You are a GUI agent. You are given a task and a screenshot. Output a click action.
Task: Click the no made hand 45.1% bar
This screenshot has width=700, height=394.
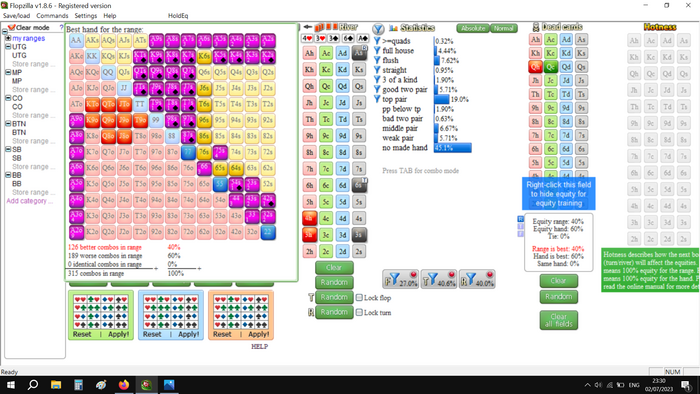(453, 148)
